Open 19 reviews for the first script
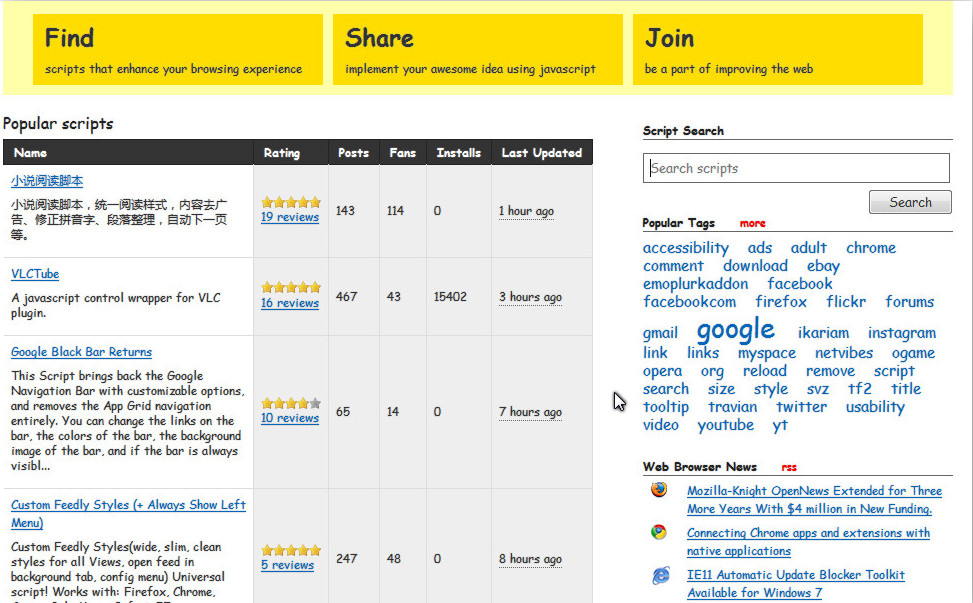This screenshot has height=603, width=973. coord(290,217)
